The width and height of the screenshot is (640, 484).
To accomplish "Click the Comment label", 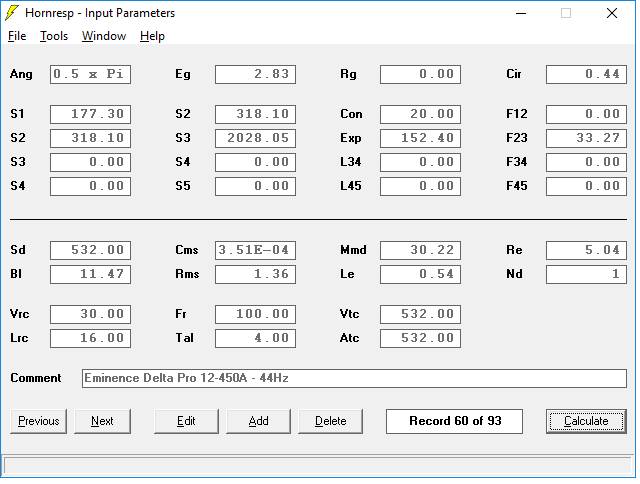I will [x=36, y=378].
